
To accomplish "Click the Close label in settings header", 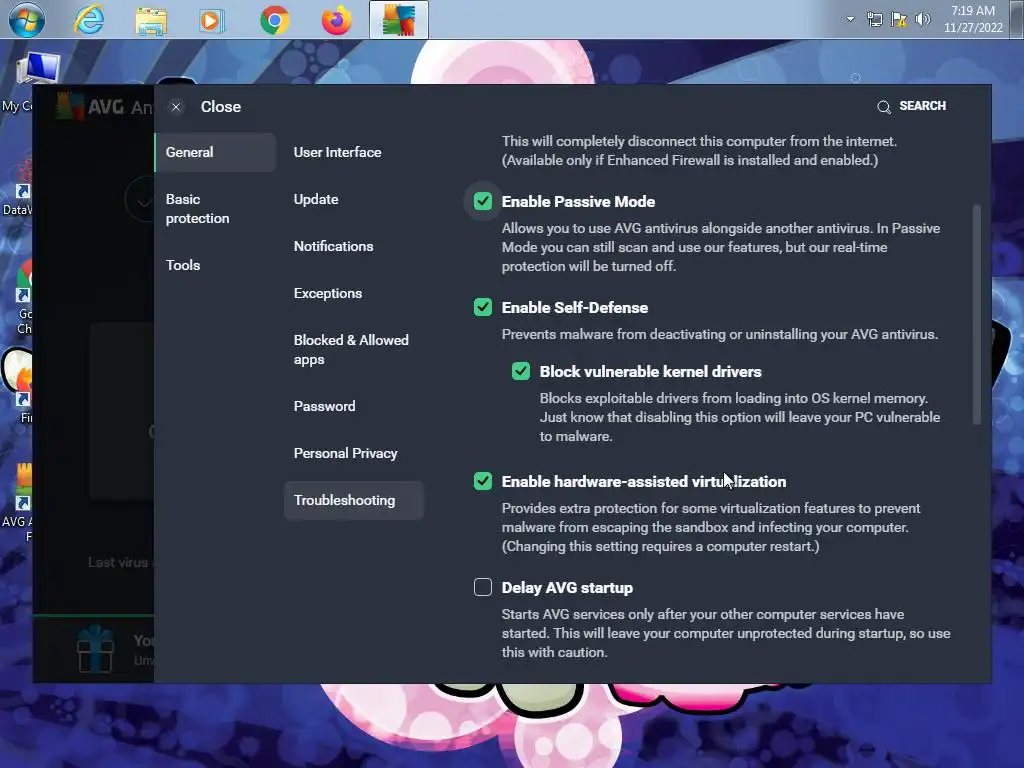I will [x=221, y=106].
